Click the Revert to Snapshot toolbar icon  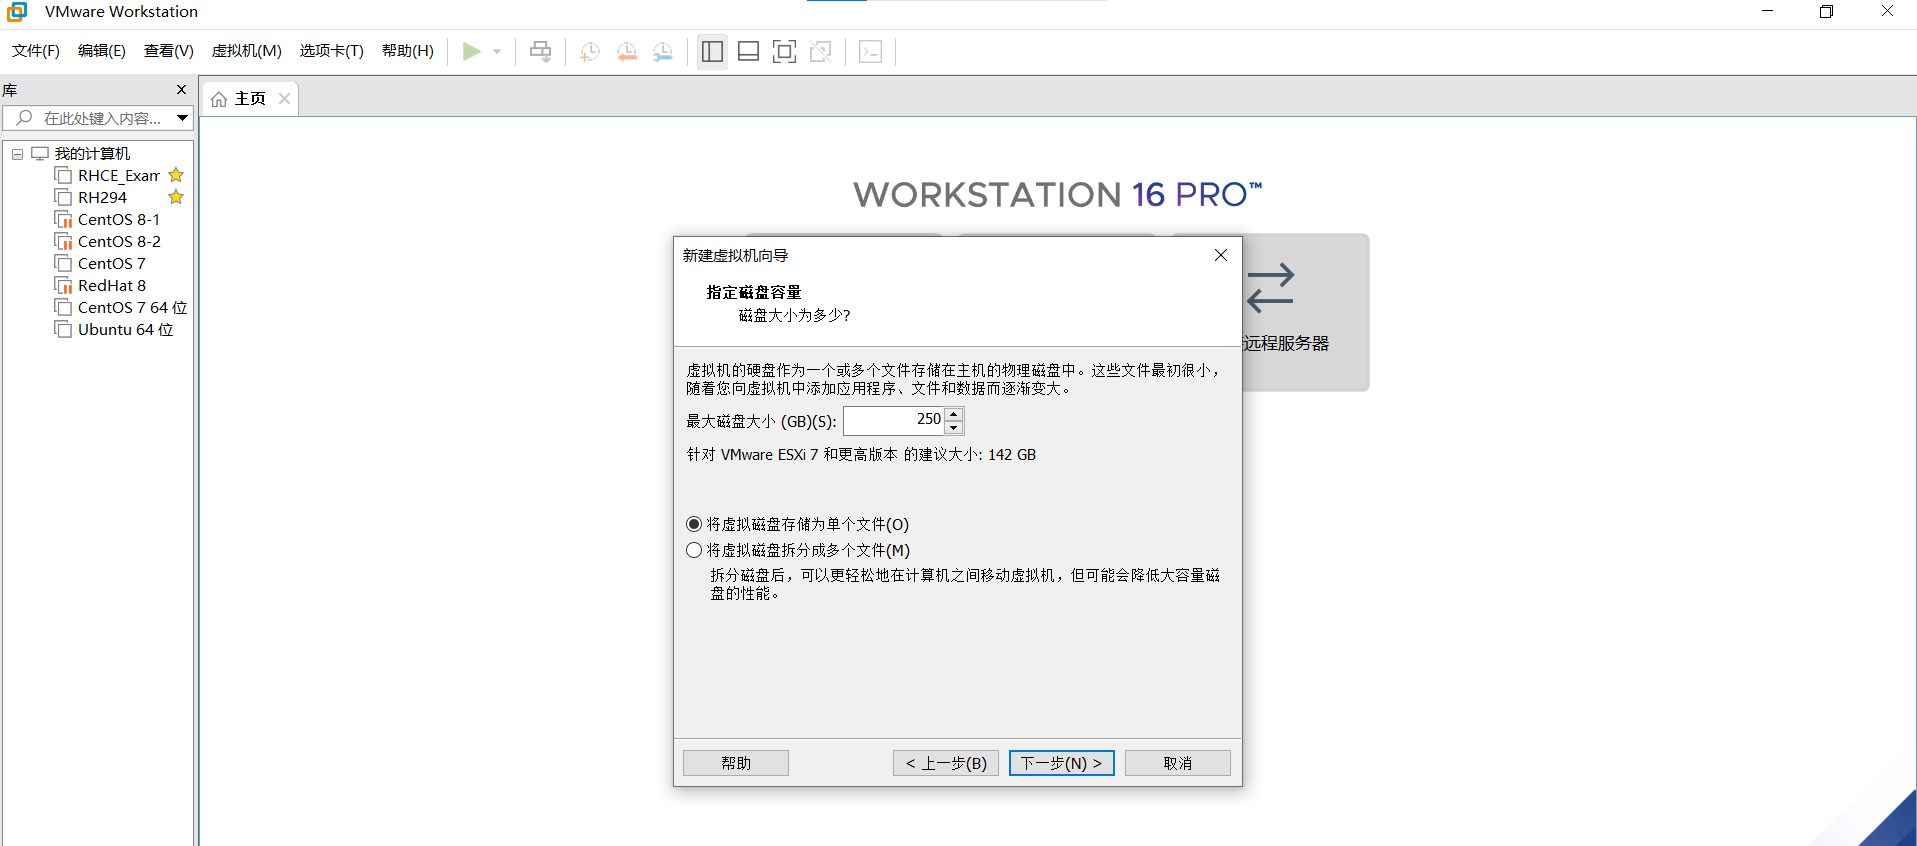pos(627,52)
